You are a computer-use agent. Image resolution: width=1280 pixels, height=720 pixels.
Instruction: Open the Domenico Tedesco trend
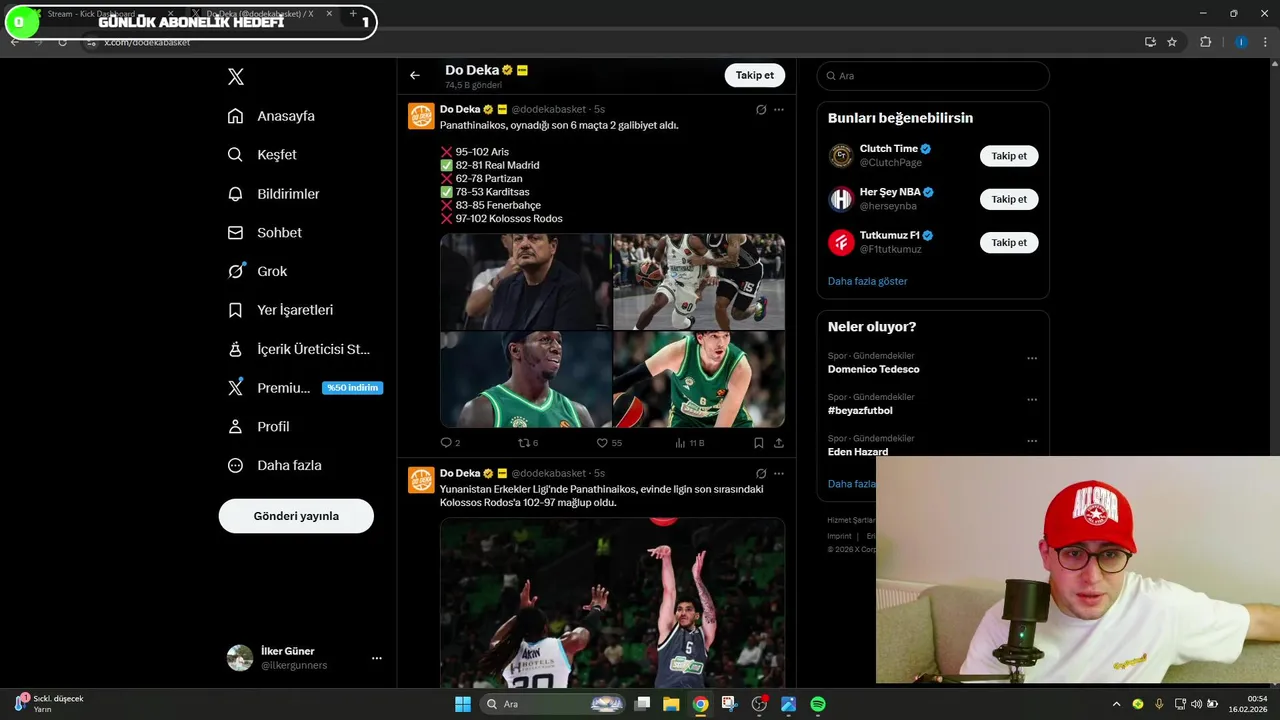873,369
